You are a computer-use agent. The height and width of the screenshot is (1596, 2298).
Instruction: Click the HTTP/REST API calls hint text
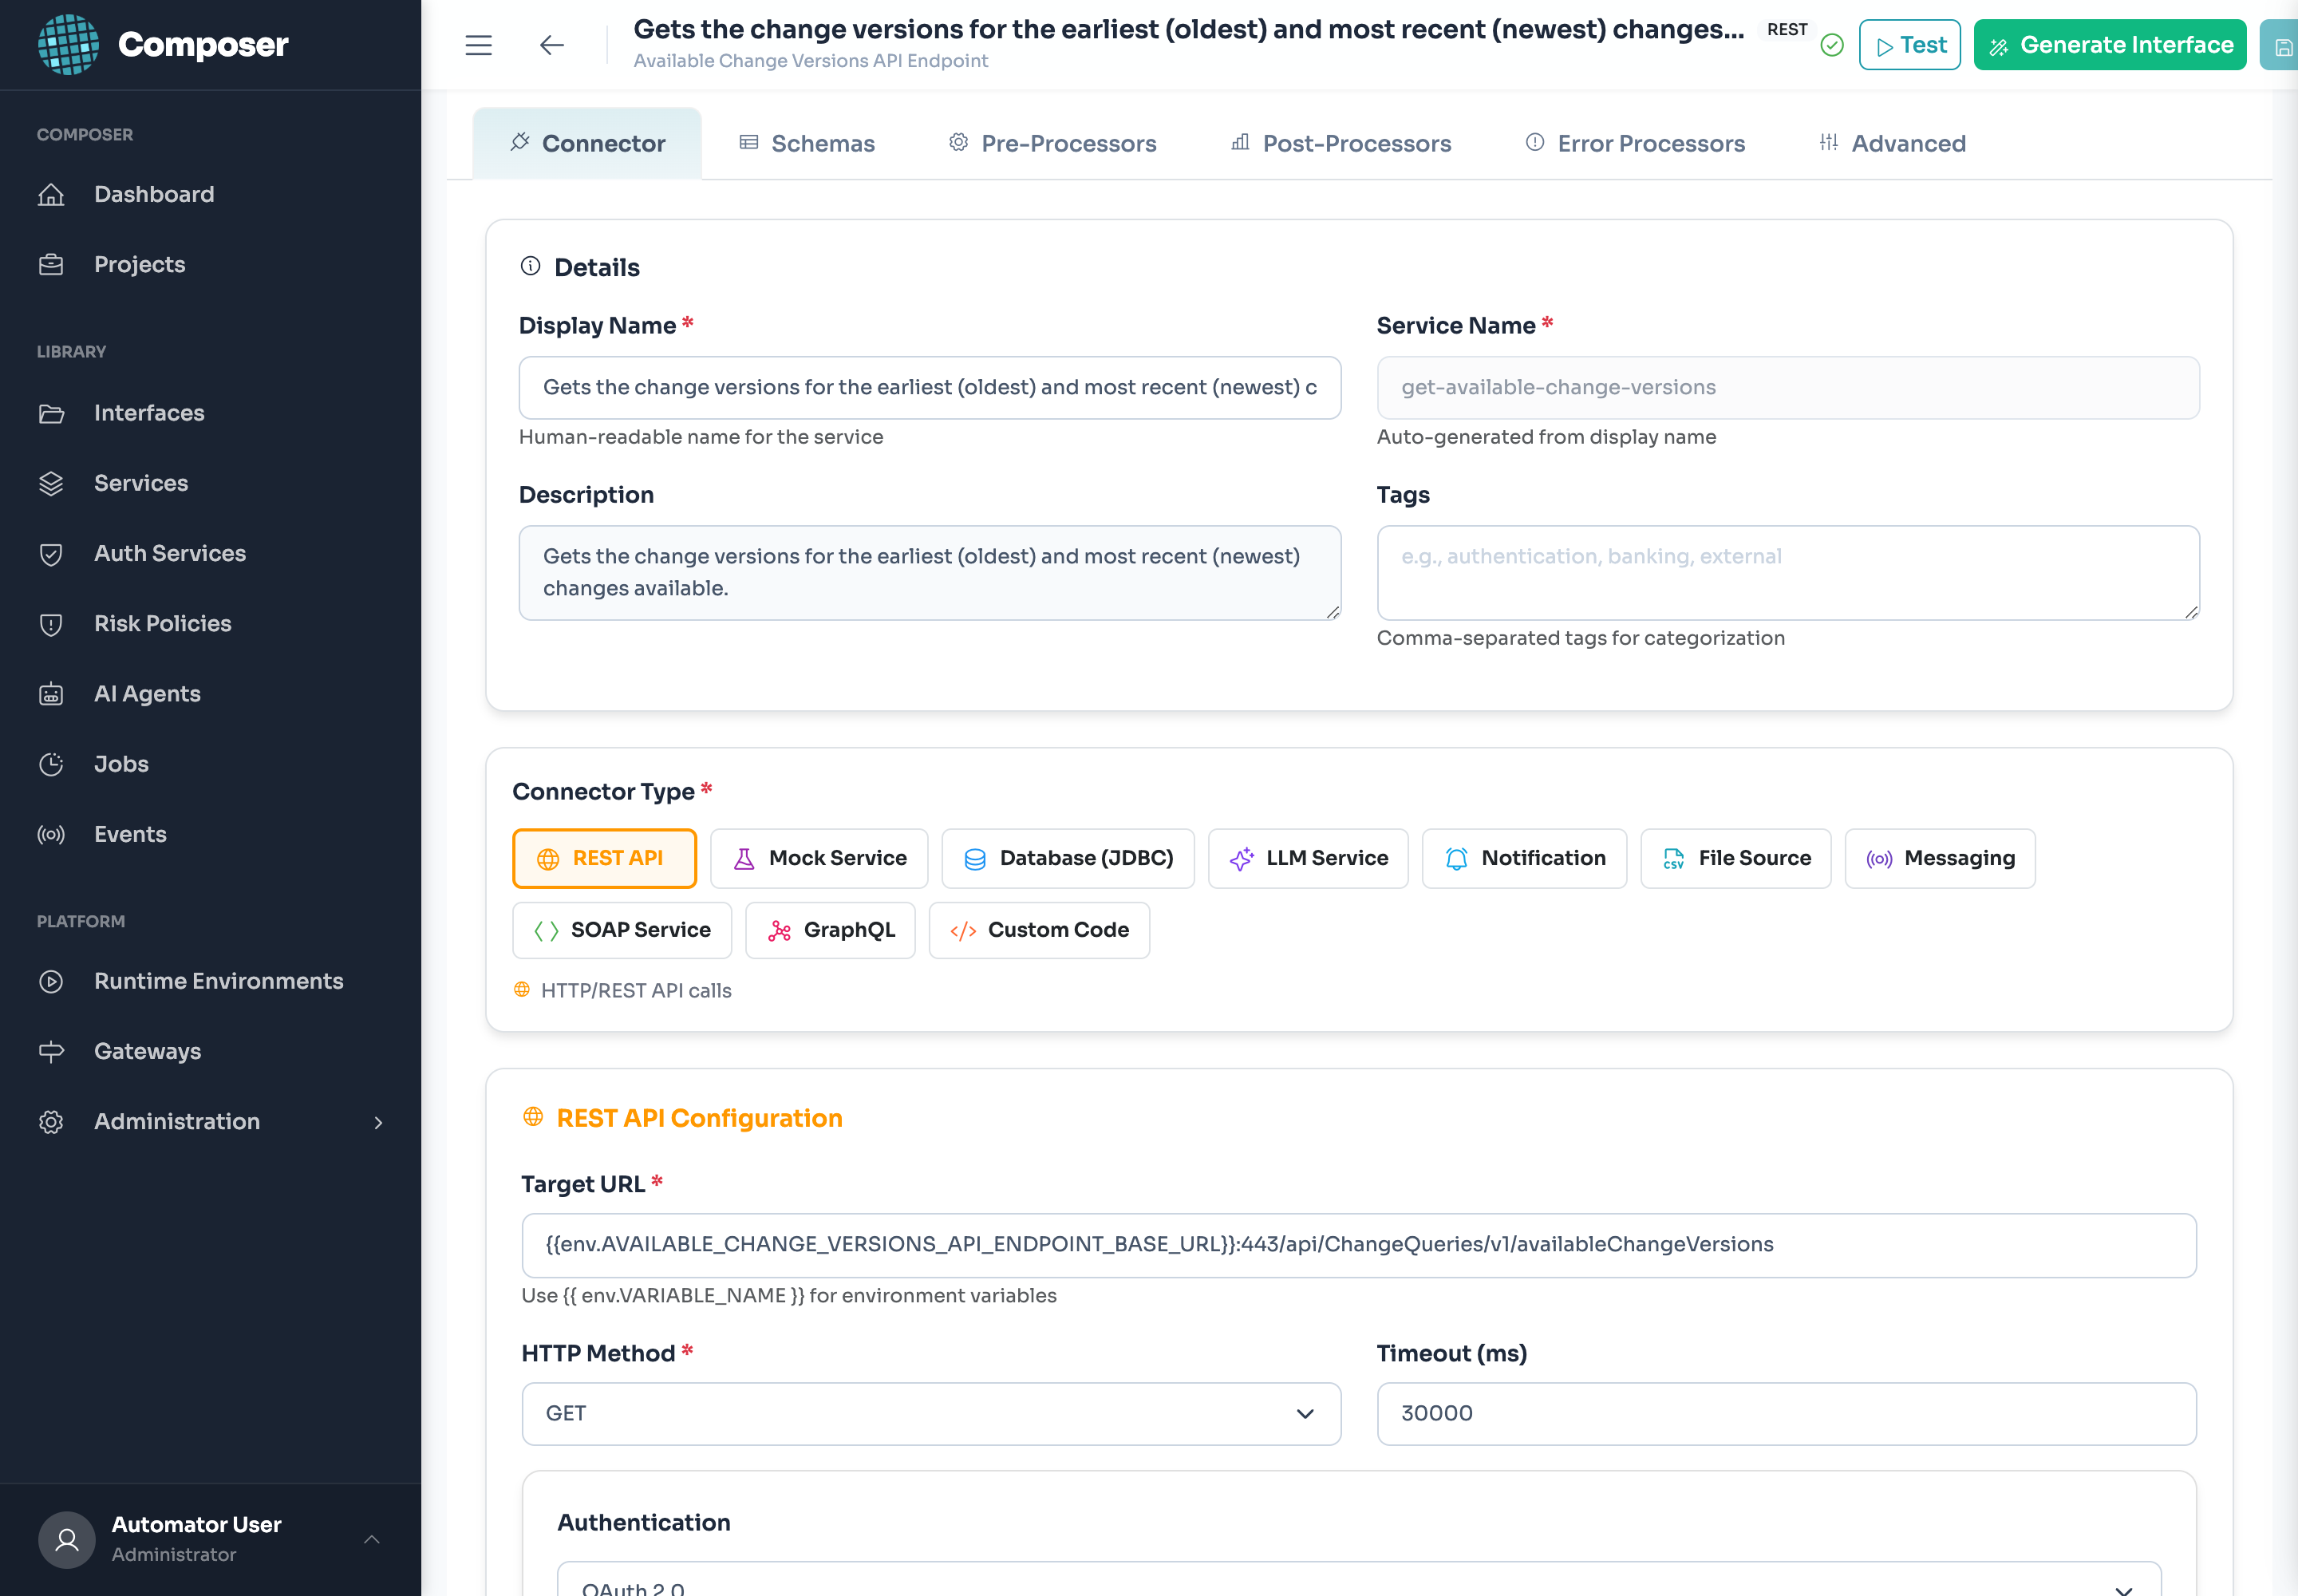point(636,990)
